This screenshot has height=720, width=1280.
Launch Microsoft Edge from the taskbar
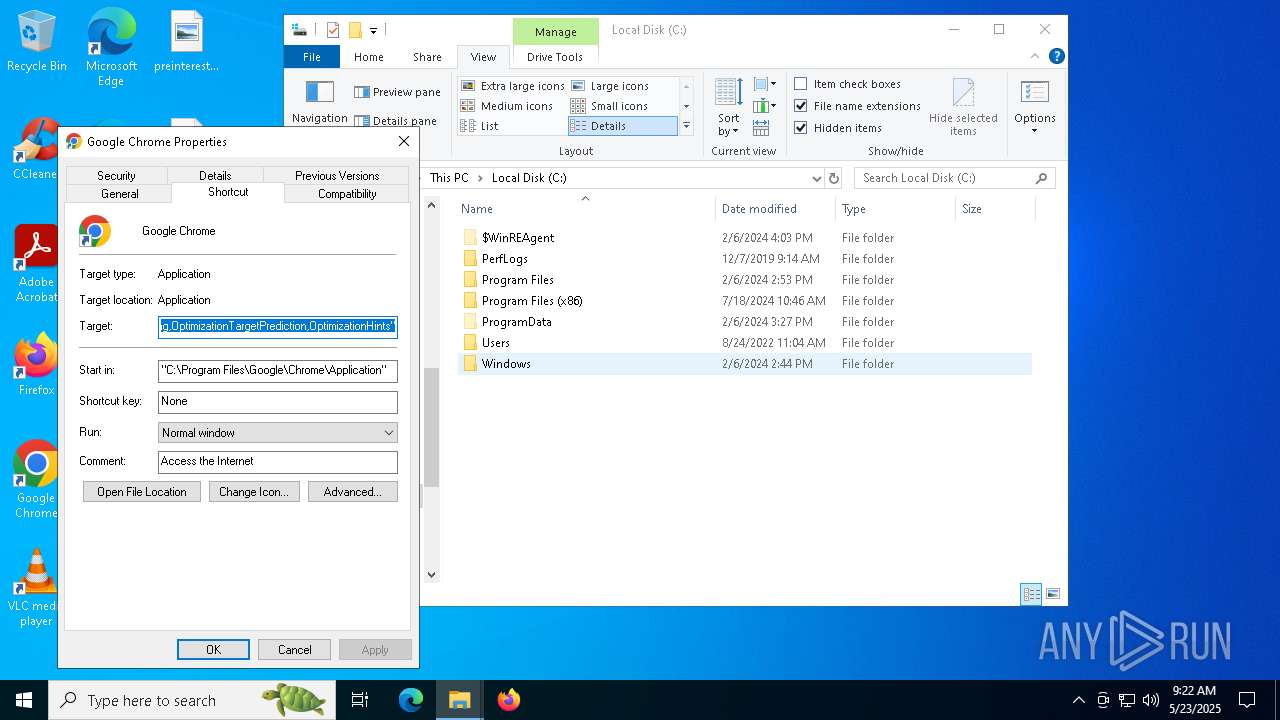[x=411, y=700]
